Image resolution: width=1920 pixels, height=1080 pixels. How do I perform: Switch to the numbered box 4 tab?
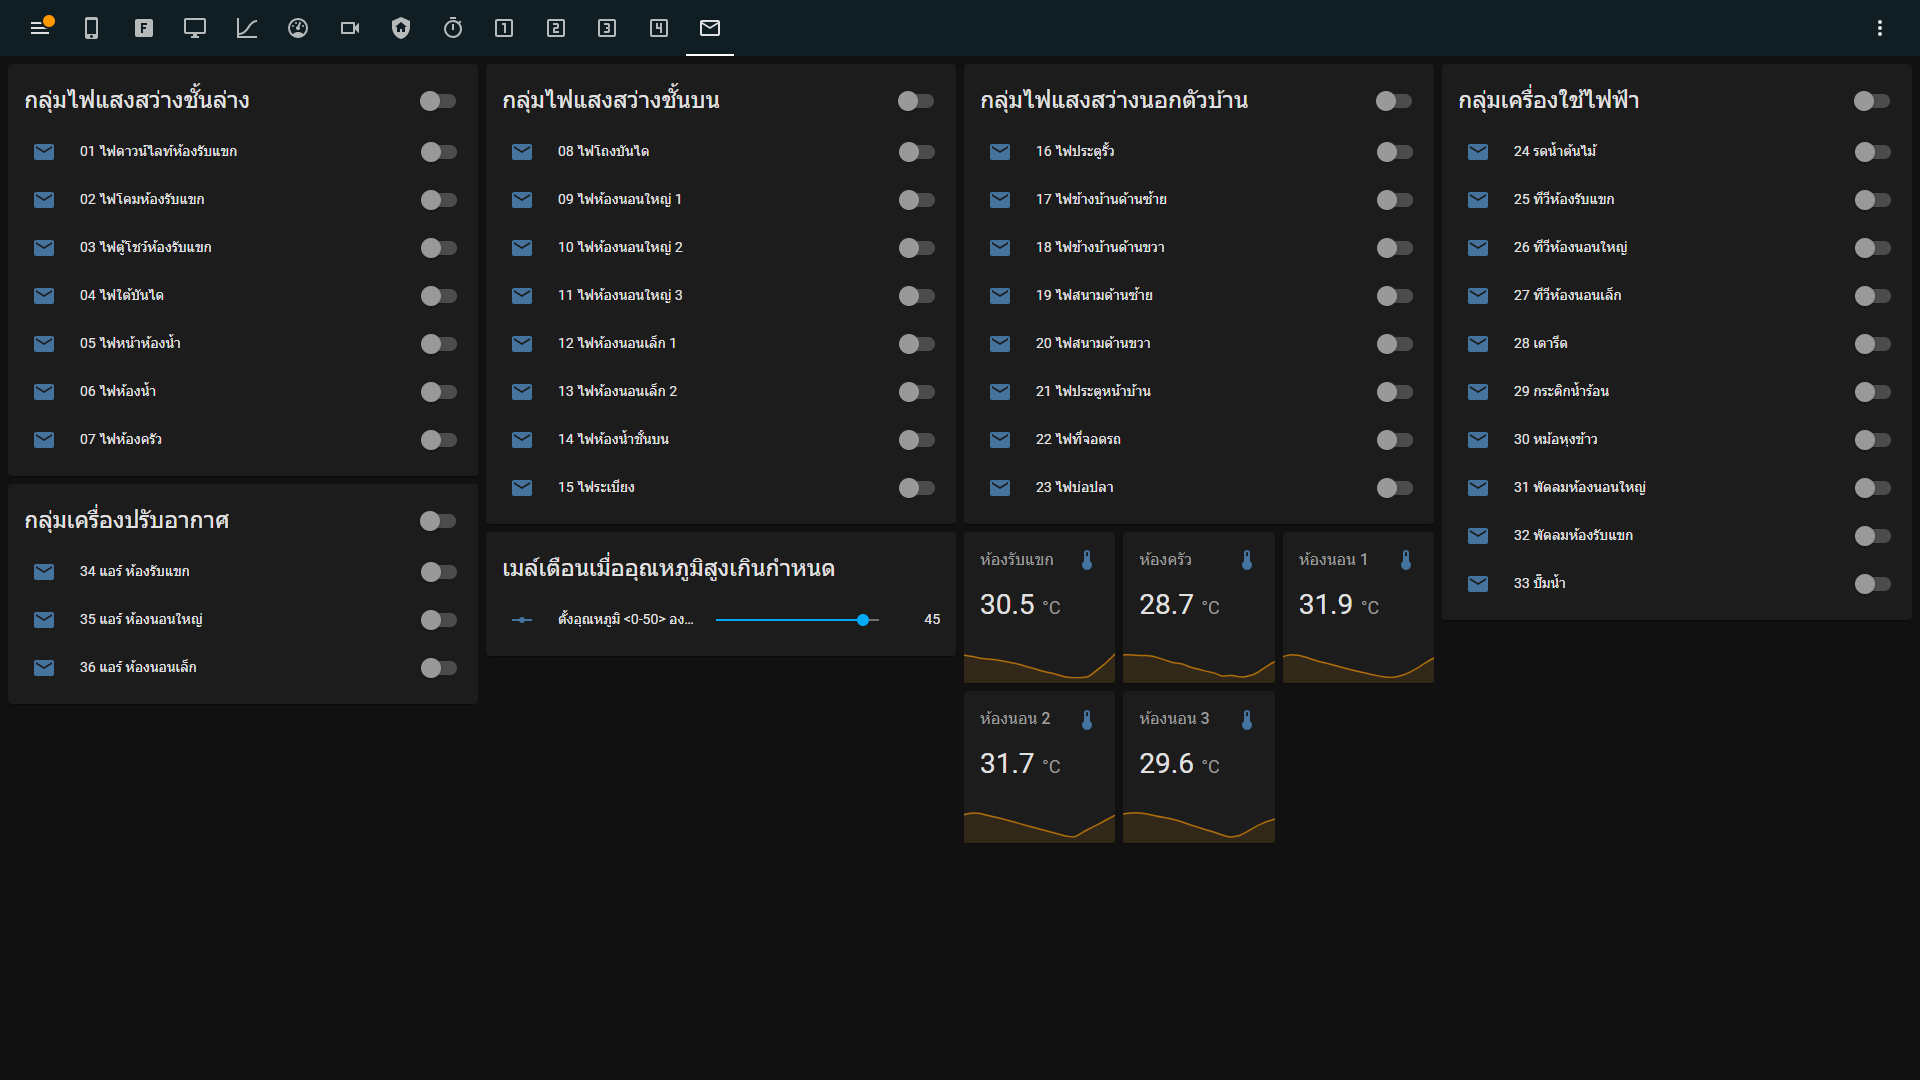click(x=659, y=28)
